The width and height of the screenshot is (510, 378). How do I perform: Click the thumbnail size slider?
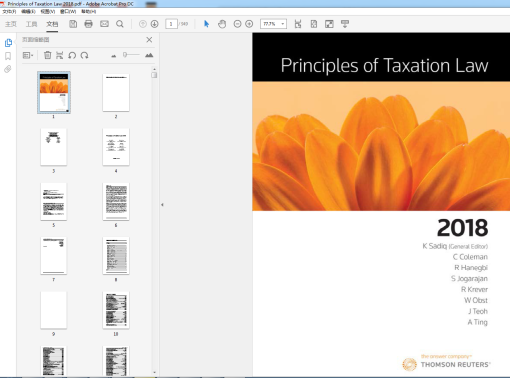pyautogui.click(x=131, y=55)
